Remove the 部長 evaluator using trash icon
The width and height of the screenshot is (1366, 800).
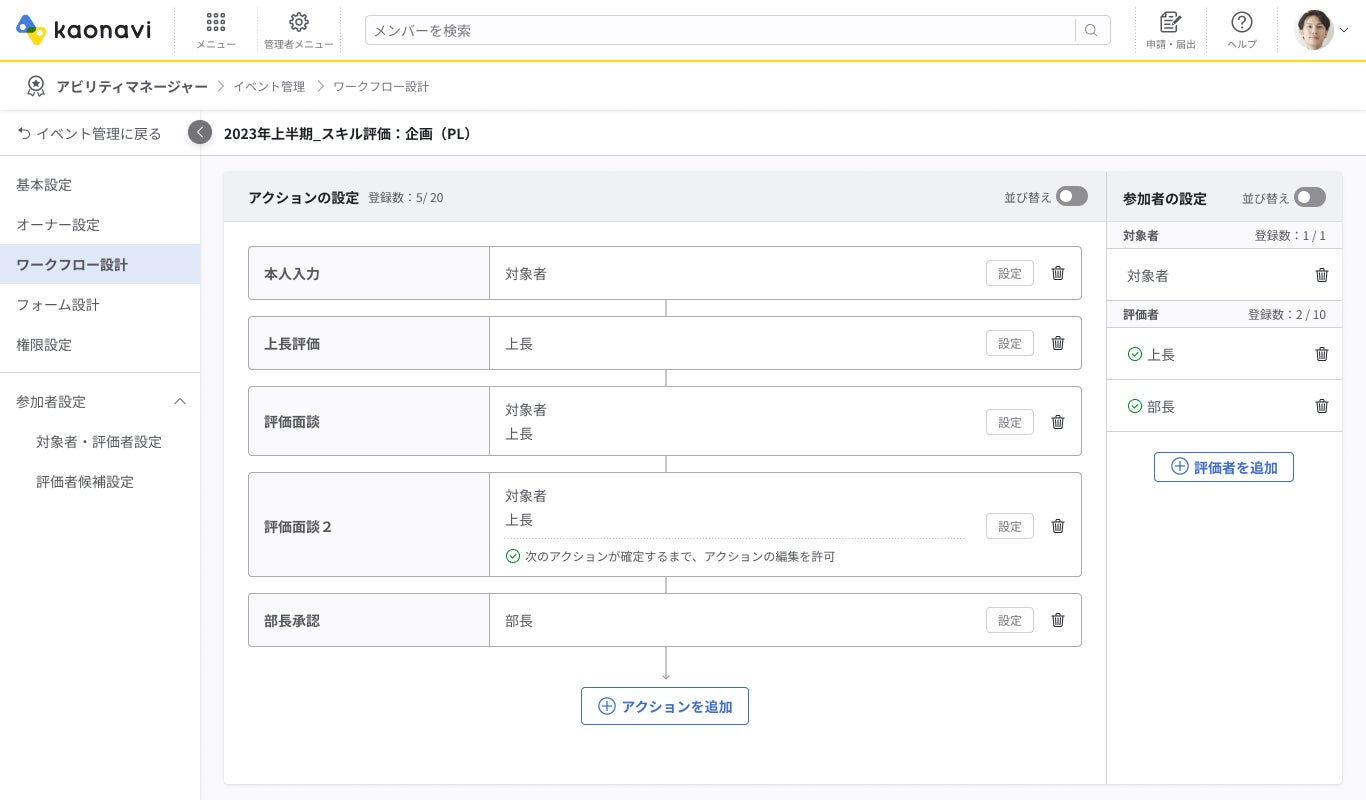(x=1321, y=406)
